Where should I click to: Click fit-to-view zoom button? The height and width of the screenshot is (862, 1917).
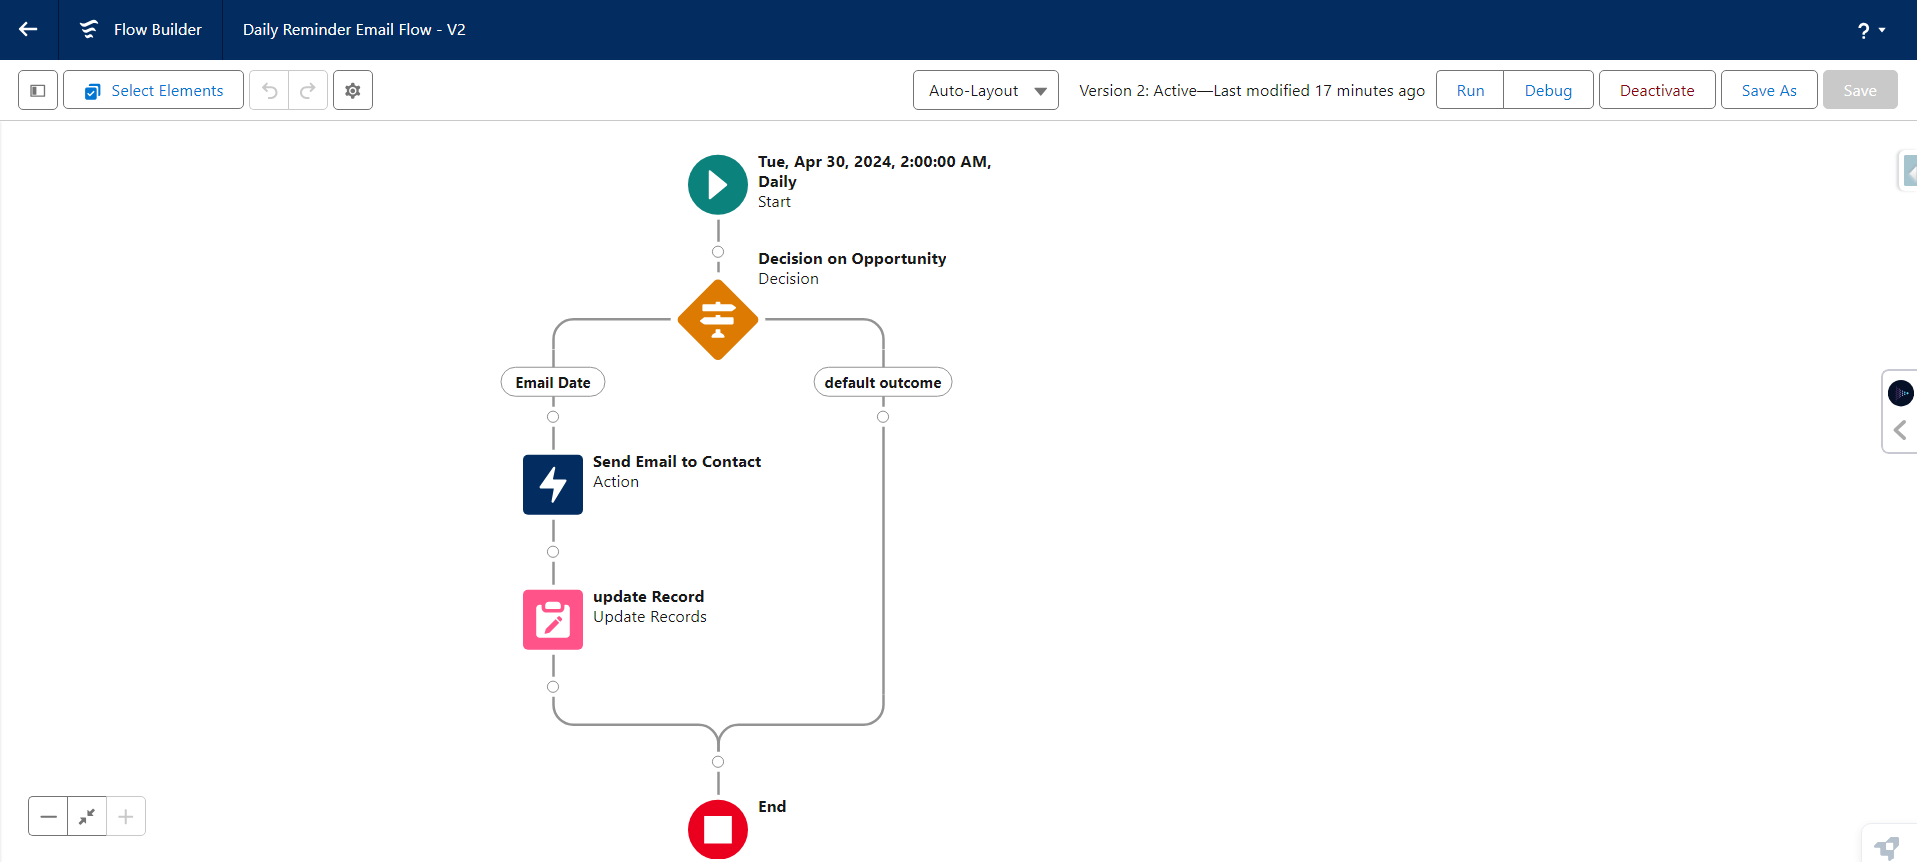click(87, 816)
